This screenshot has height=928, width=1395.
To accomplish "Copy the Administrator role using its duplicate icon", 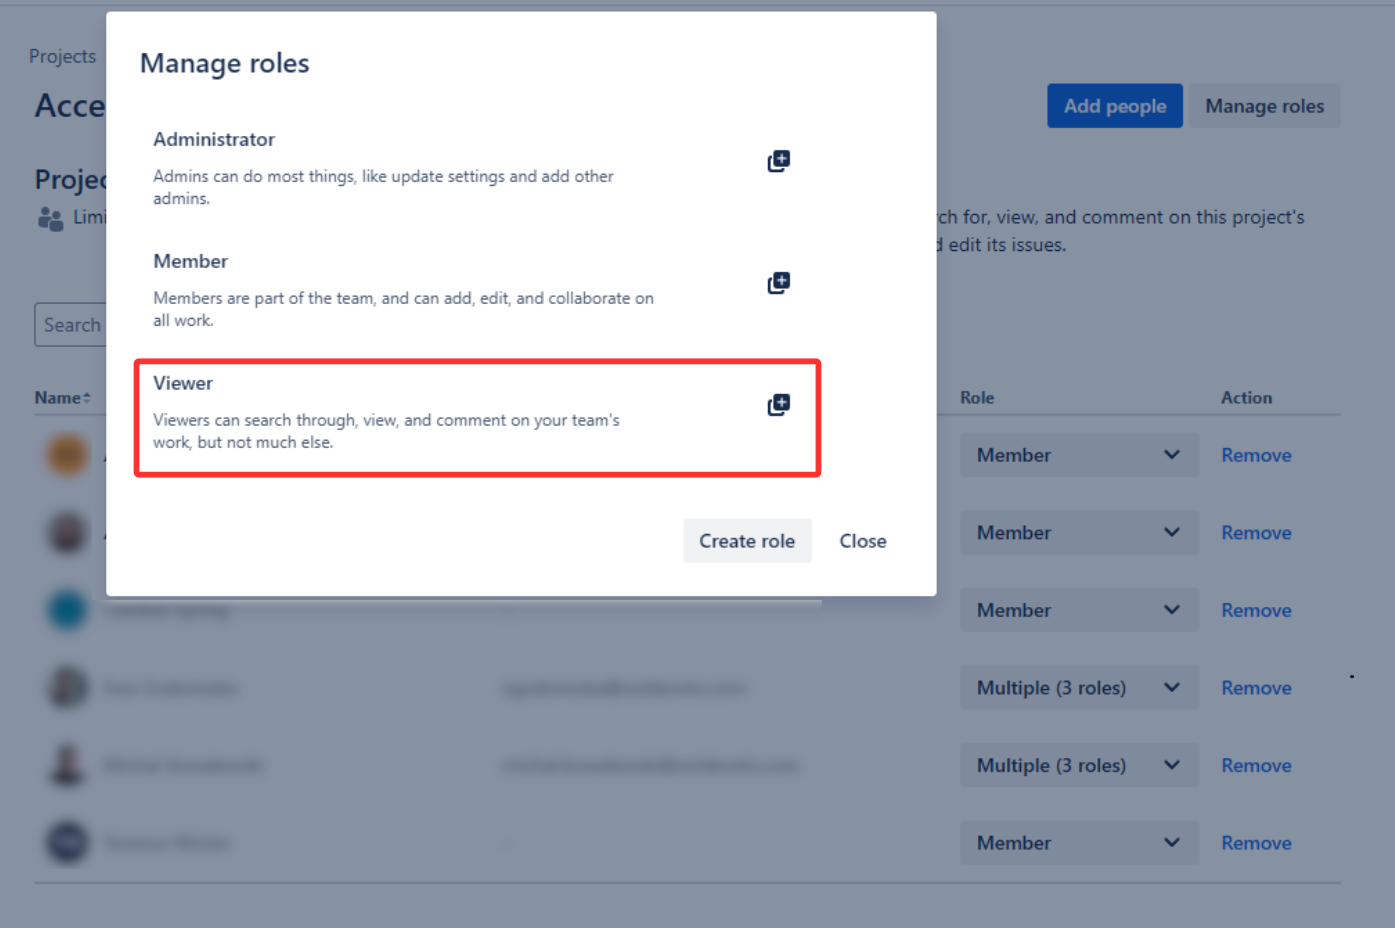I will point(778,161).
